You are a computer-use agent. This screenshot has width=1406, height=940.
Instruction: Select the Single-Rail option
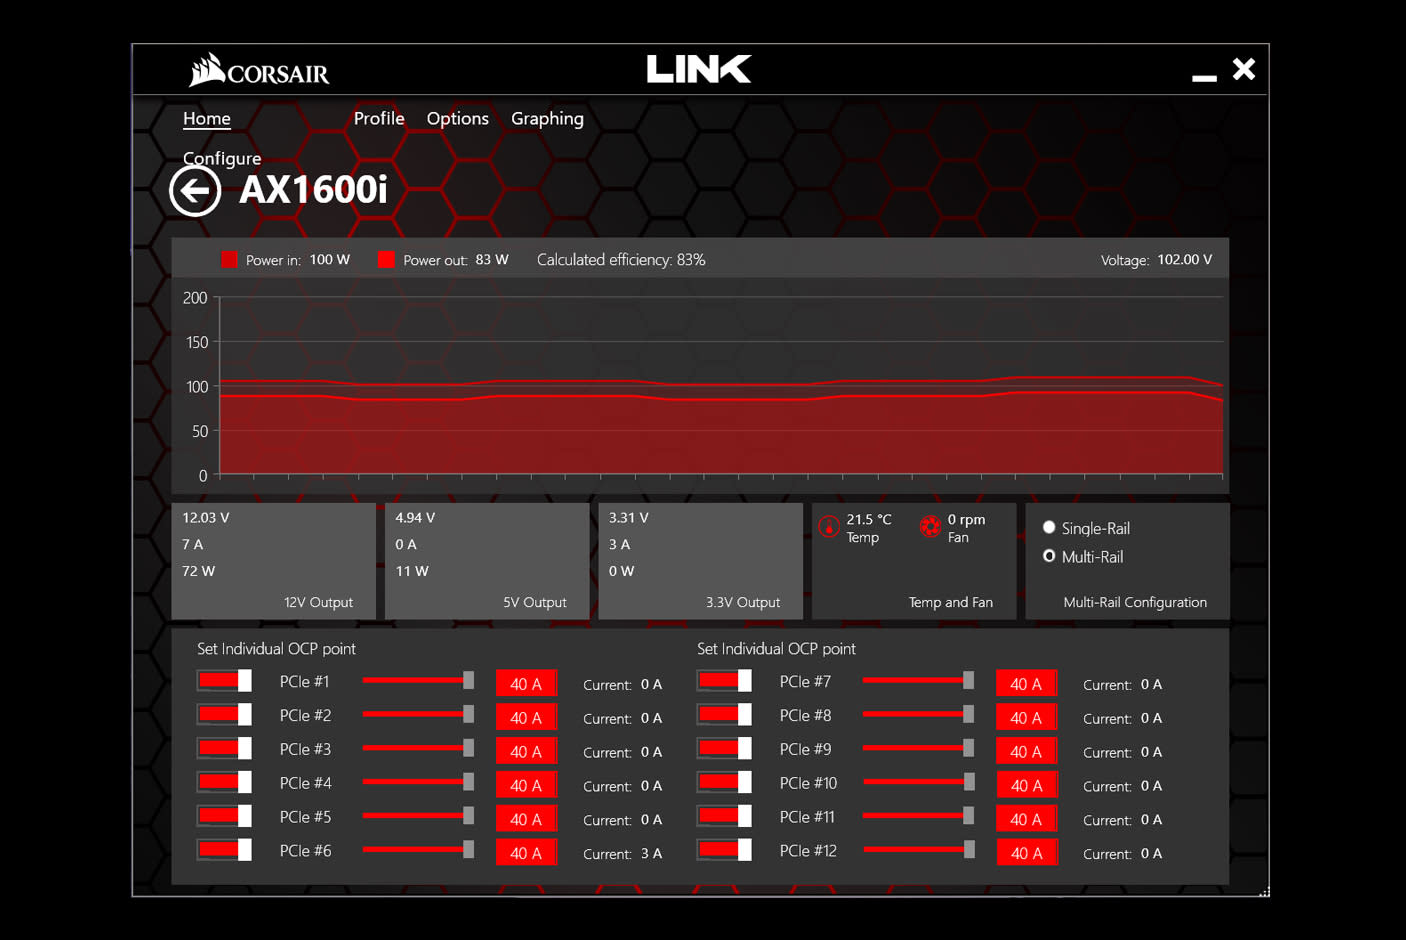[x=1049, y=527]
